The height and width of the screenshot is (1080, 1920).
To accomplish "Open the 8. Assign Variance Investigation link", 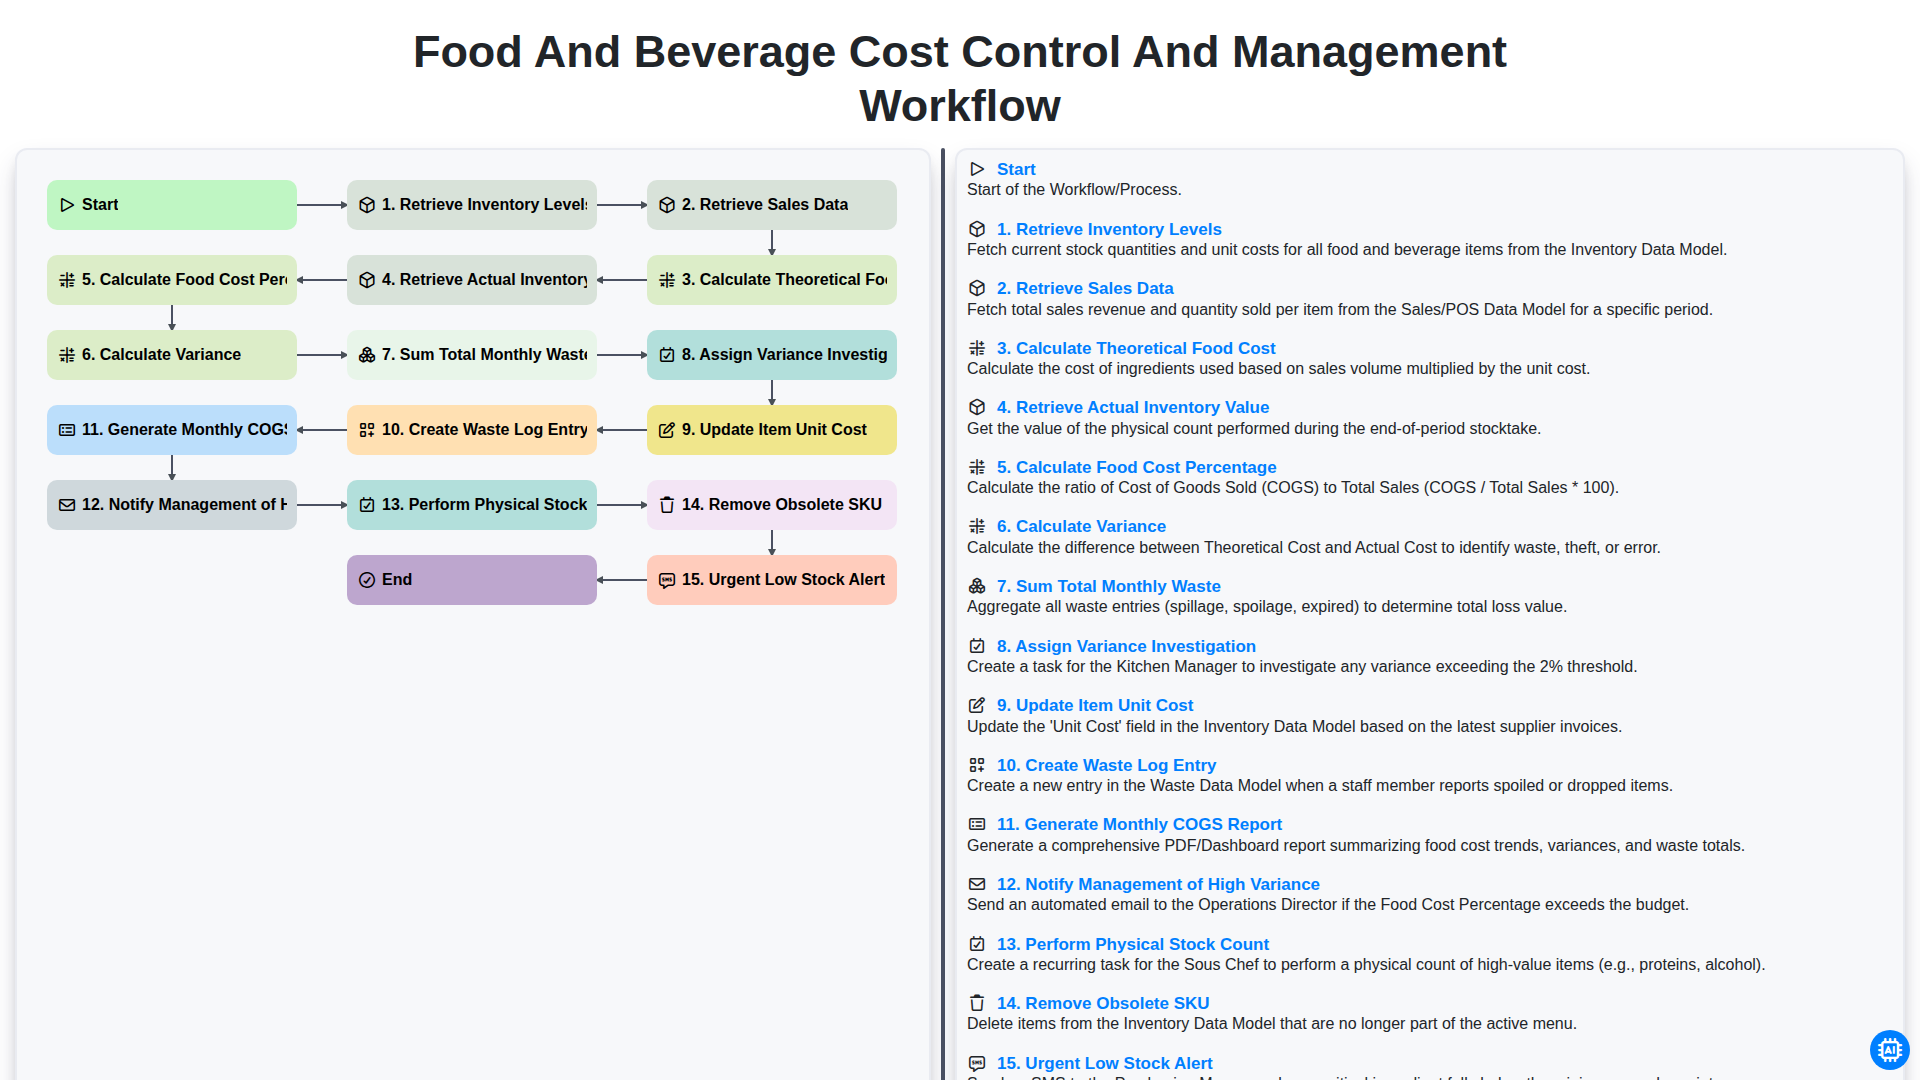I will click(x=1126, y=646).
